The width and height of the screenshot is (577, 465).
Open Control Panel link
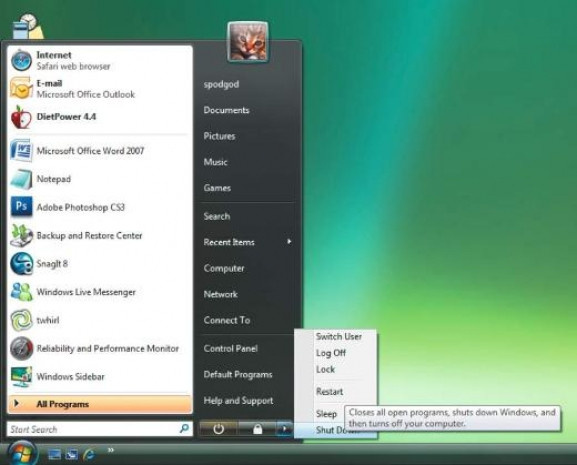click(x=230, y=348)
